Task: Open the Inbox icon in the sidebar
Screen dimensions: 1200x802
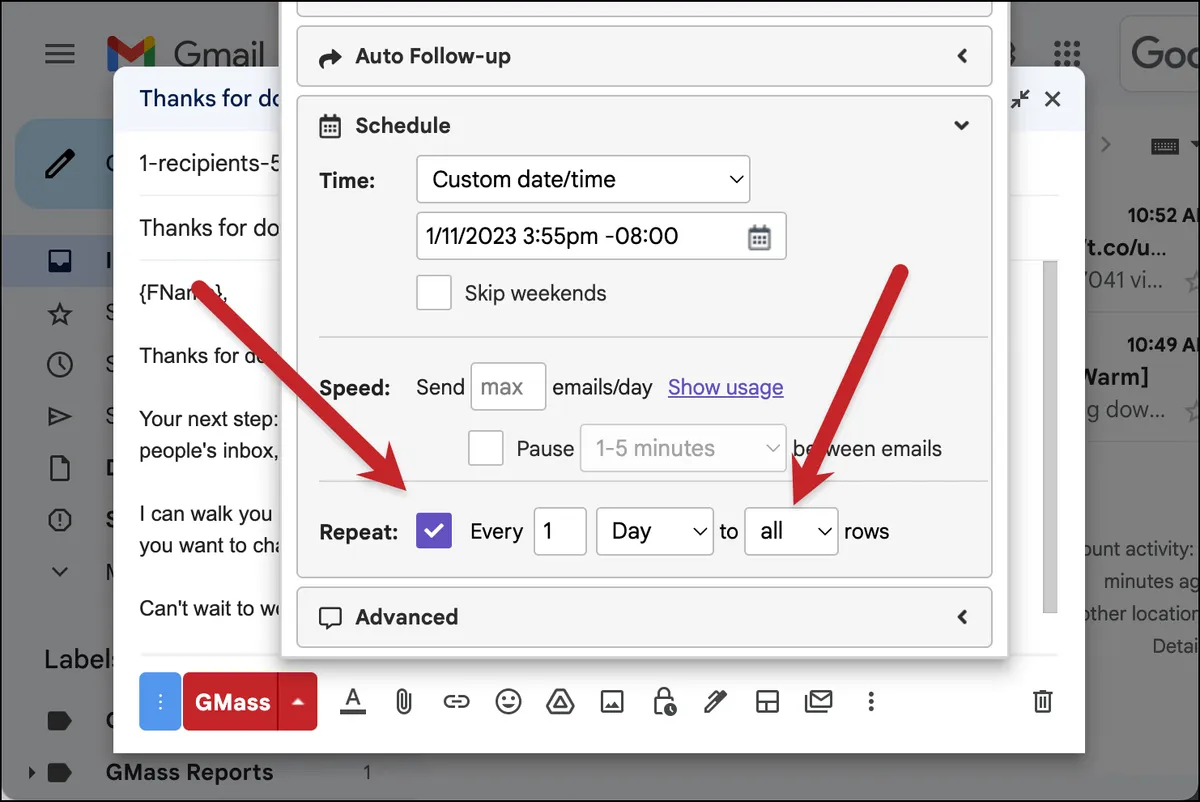Action: [60, 262]
